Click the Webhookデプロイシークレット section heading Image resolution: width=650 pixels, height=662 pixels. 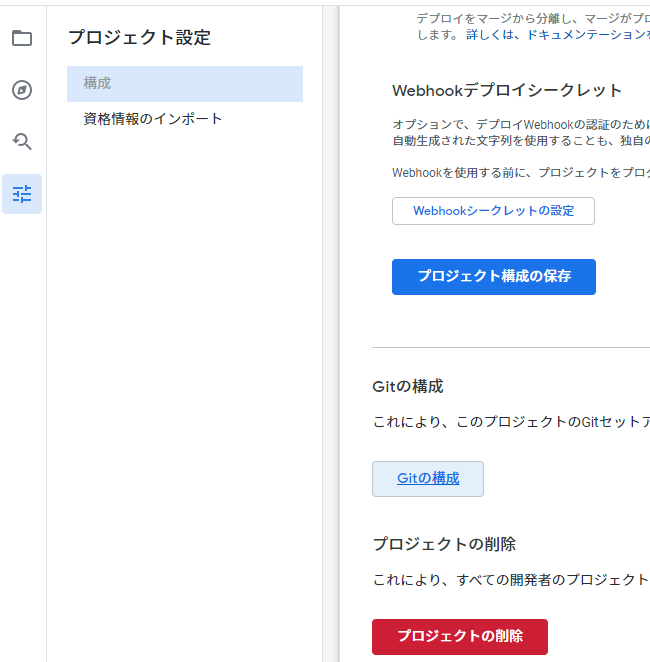pos(507,90)
